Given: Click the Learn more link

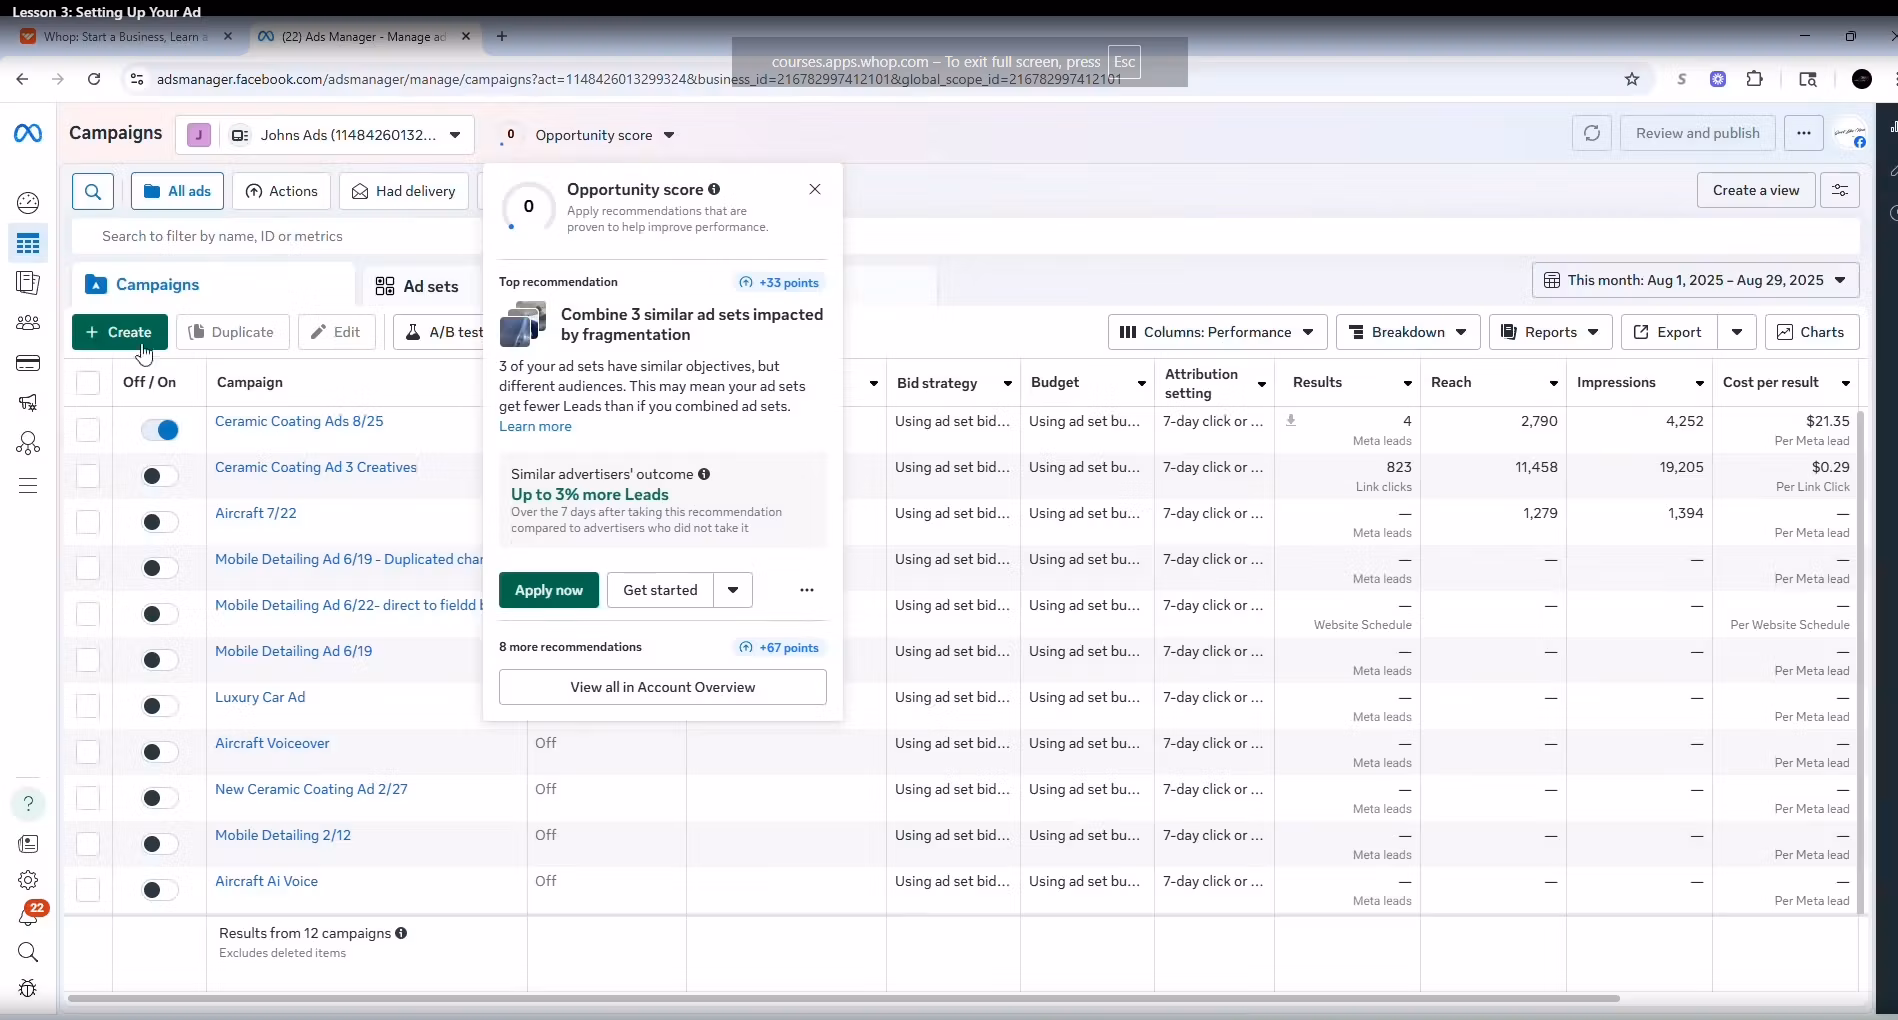Looking at the screenshot, I should pos(535,426).
